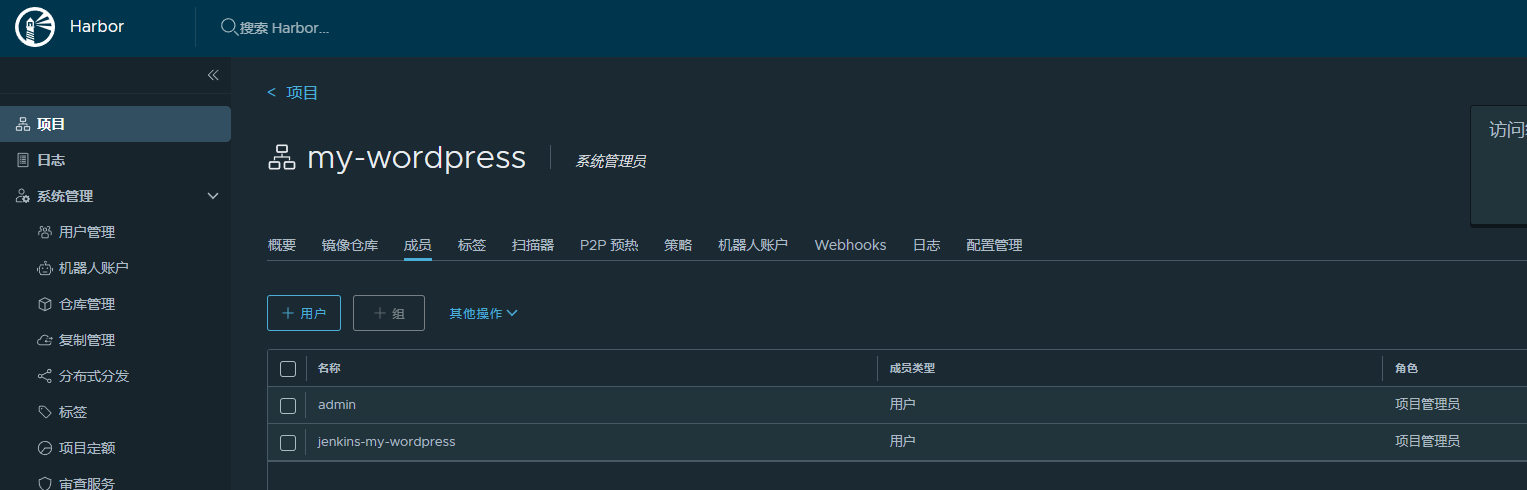
Task: Collapse the sidebar with double-chevron icon
Action: tap(212, 75)
